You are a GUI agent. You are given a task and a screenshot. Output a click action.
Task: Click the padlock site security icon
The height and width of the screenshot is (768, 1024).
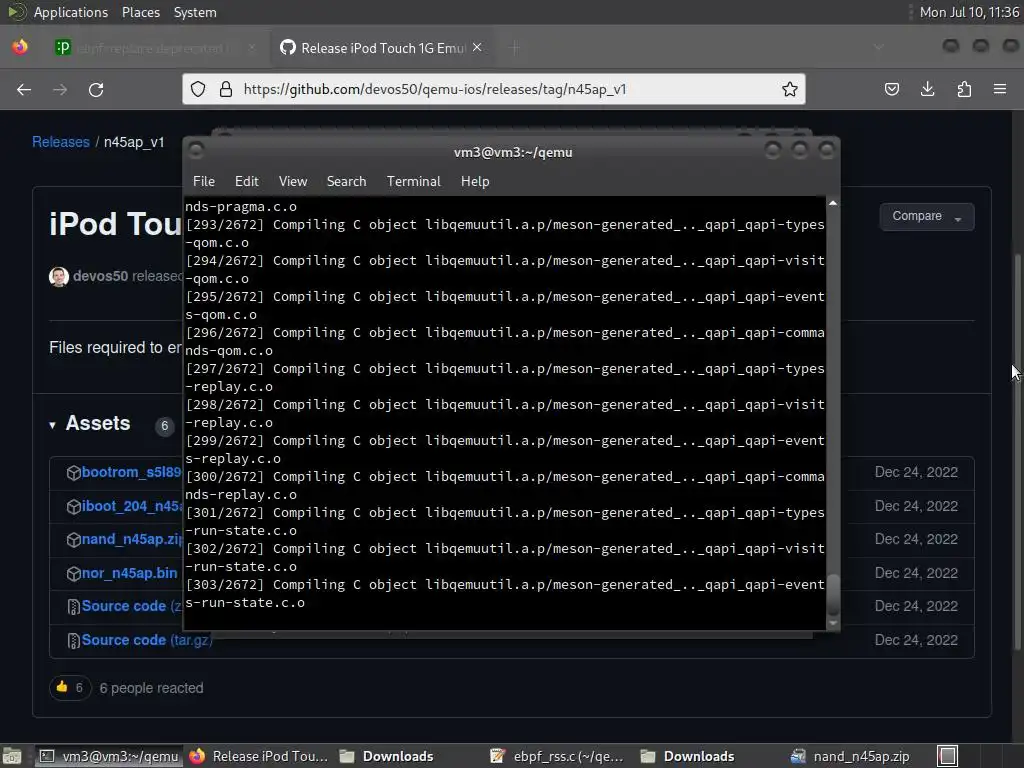point(226,89)
